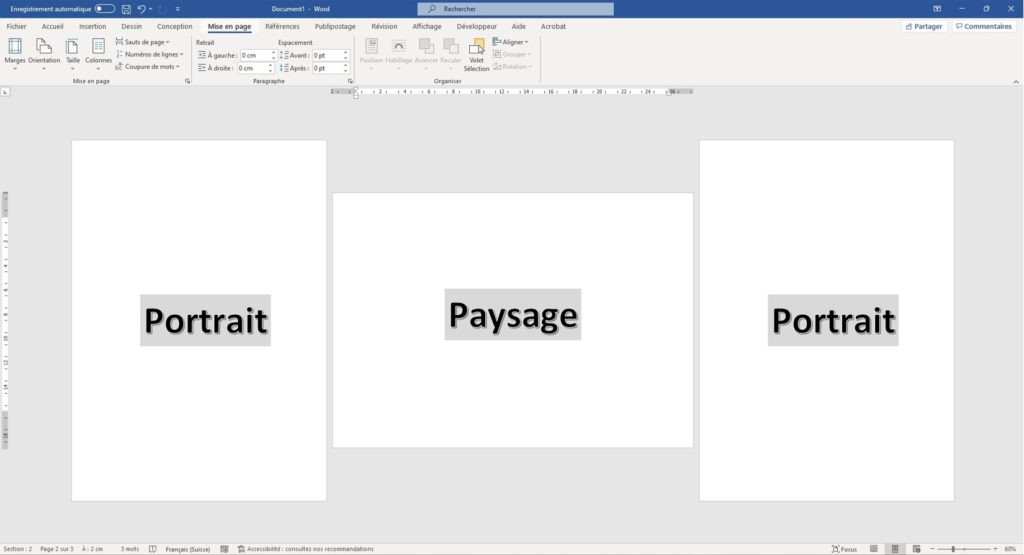This screenshot has height=555, width=1024.
Task: Click the Partager button
Action: pos(924,27)
